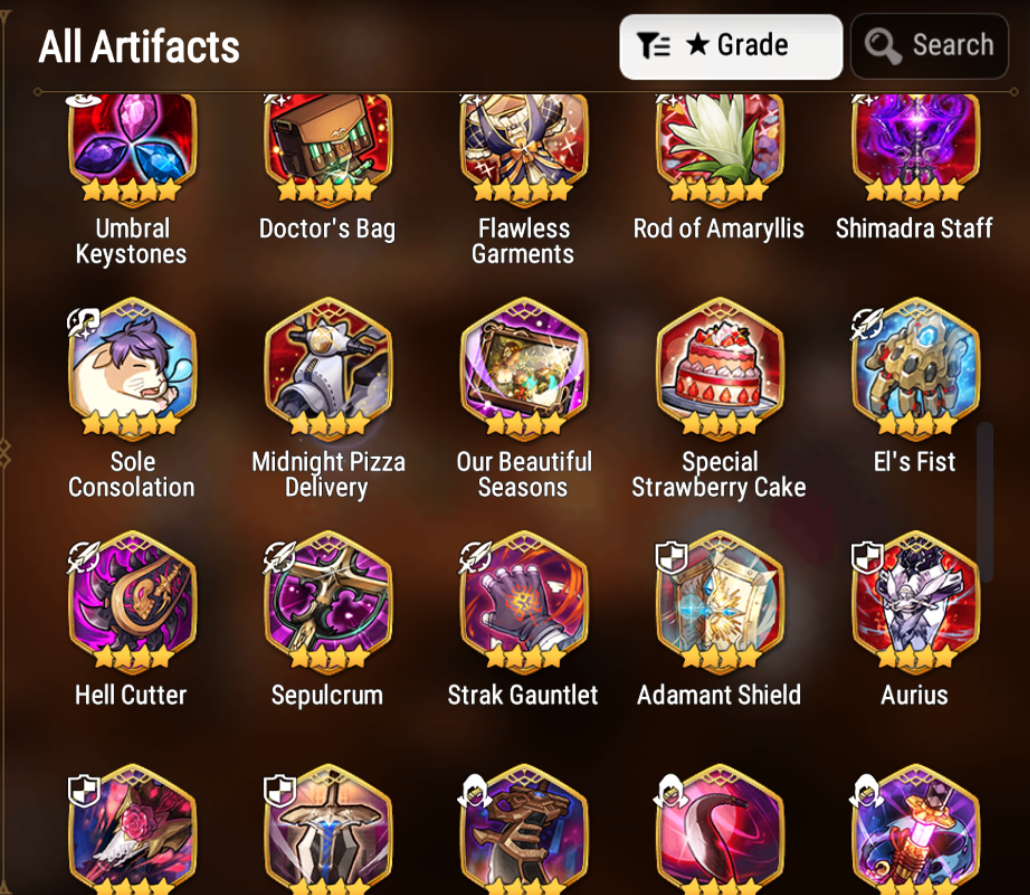Open the Grade sort filter dropdown
This screenshot has height=895, width=1030.
[x=730, y=47]
